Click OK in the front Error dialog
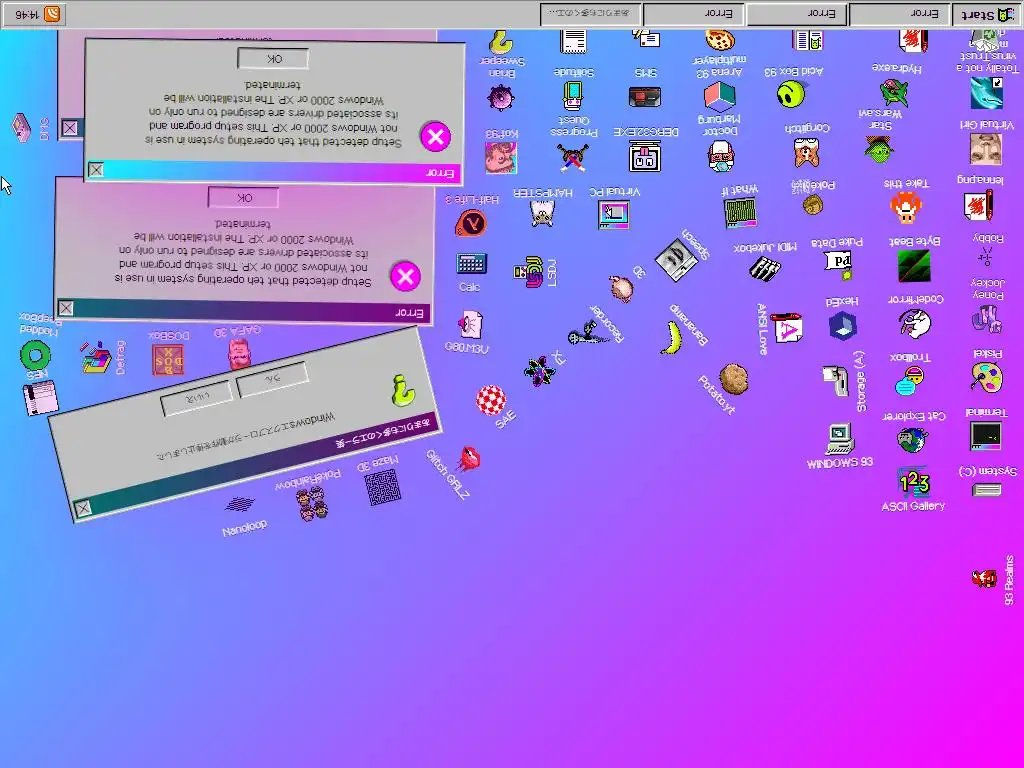 pos(274,59)
